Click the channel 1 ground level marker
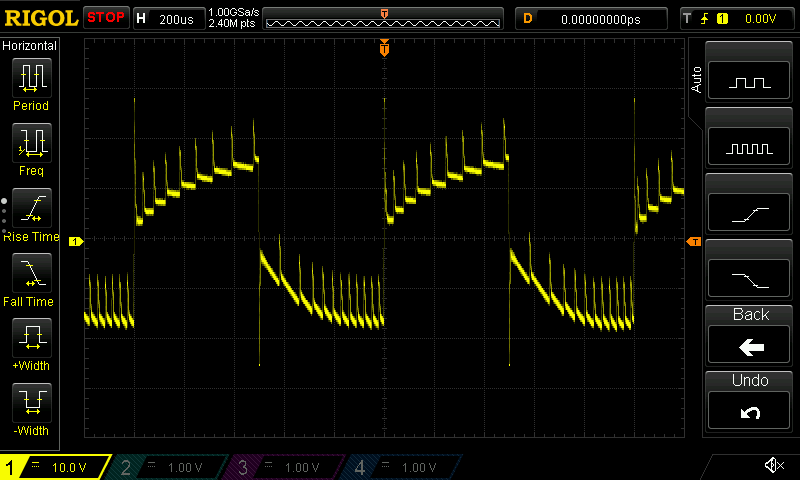Viewport: 800px width, 480px height. pyautogui.click(x=76, y=241)
